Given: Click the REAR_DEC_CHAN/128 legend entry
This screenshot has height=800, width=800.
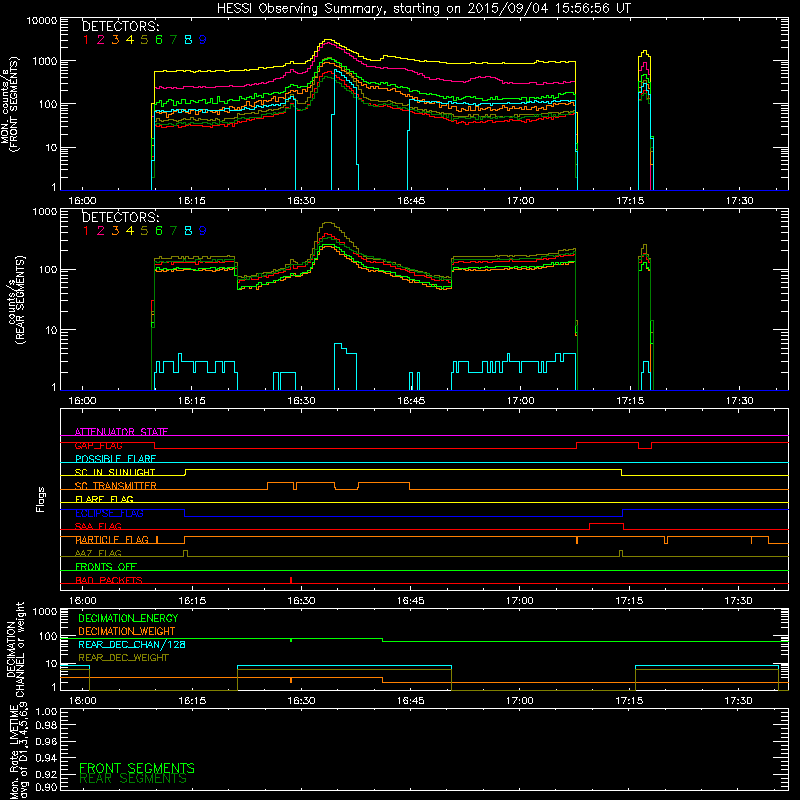Looking at the screenshot, I should pyautogui.click(x=132, y=644).
